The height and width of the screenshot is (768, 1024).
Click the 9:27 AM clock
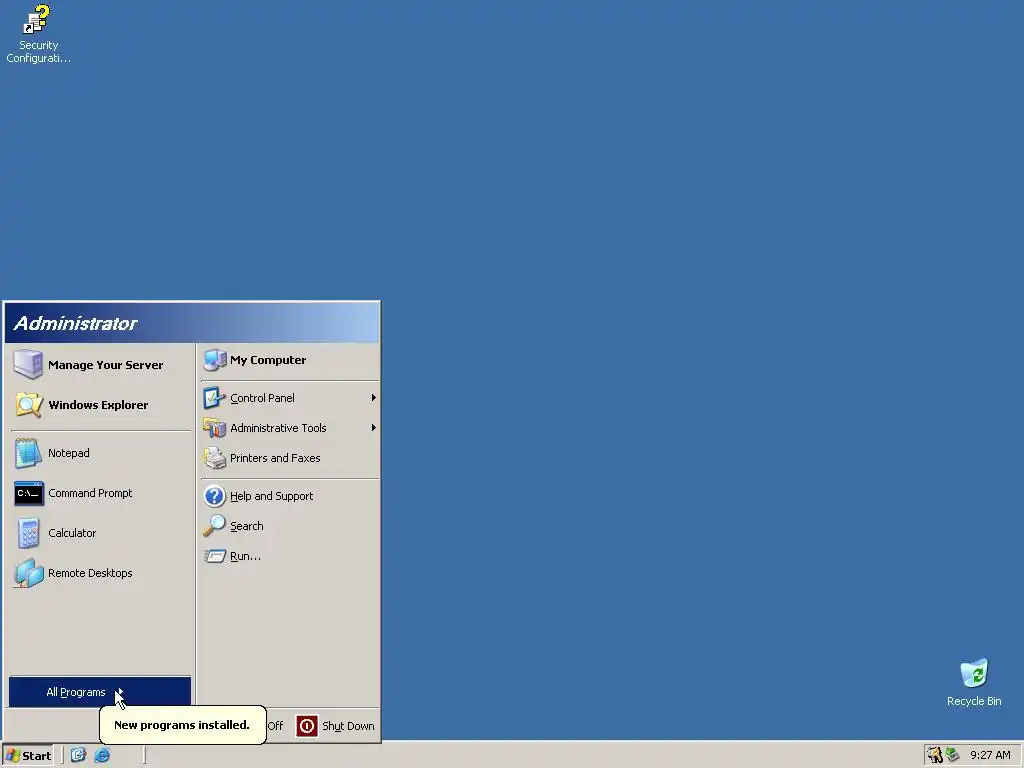click(x=990, y=755)
